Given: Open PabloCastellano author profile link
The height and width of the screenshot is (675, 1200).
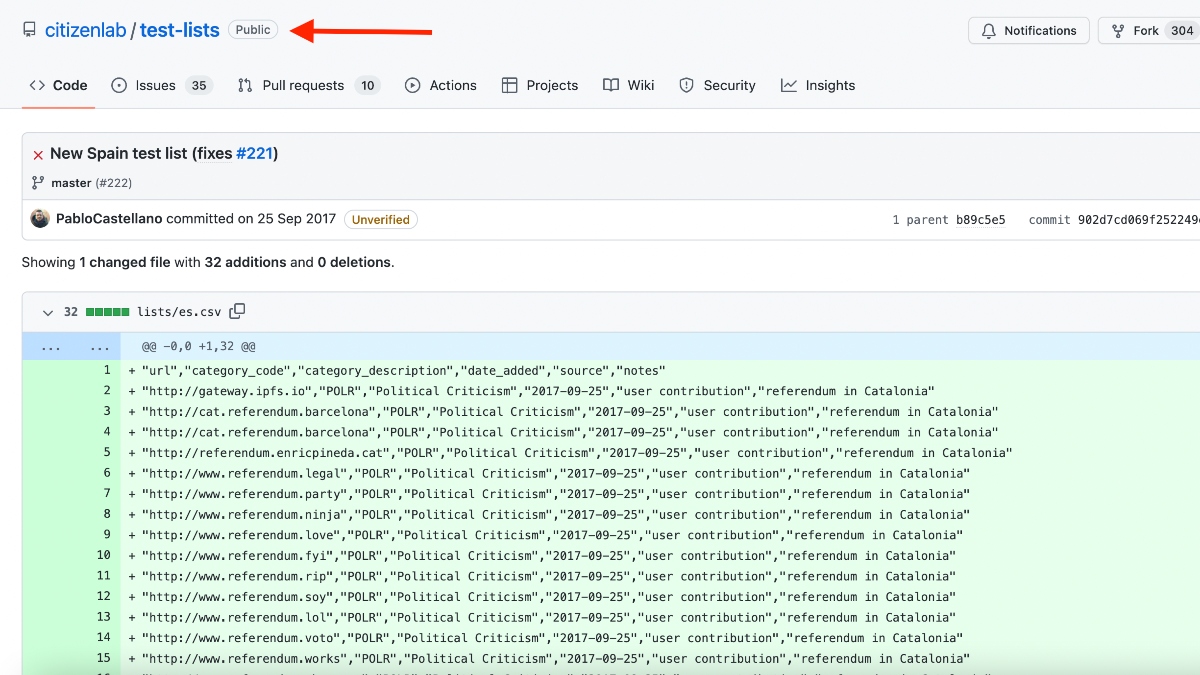Looking at the screenshot, I should [x=109, y=218].
